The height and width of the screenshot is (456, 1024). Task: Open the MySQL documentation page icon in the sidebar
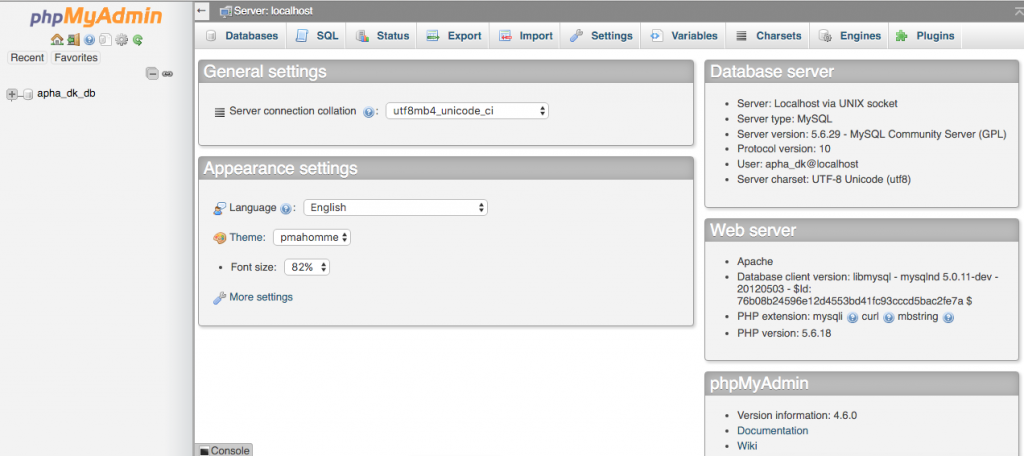click(105, 40)
